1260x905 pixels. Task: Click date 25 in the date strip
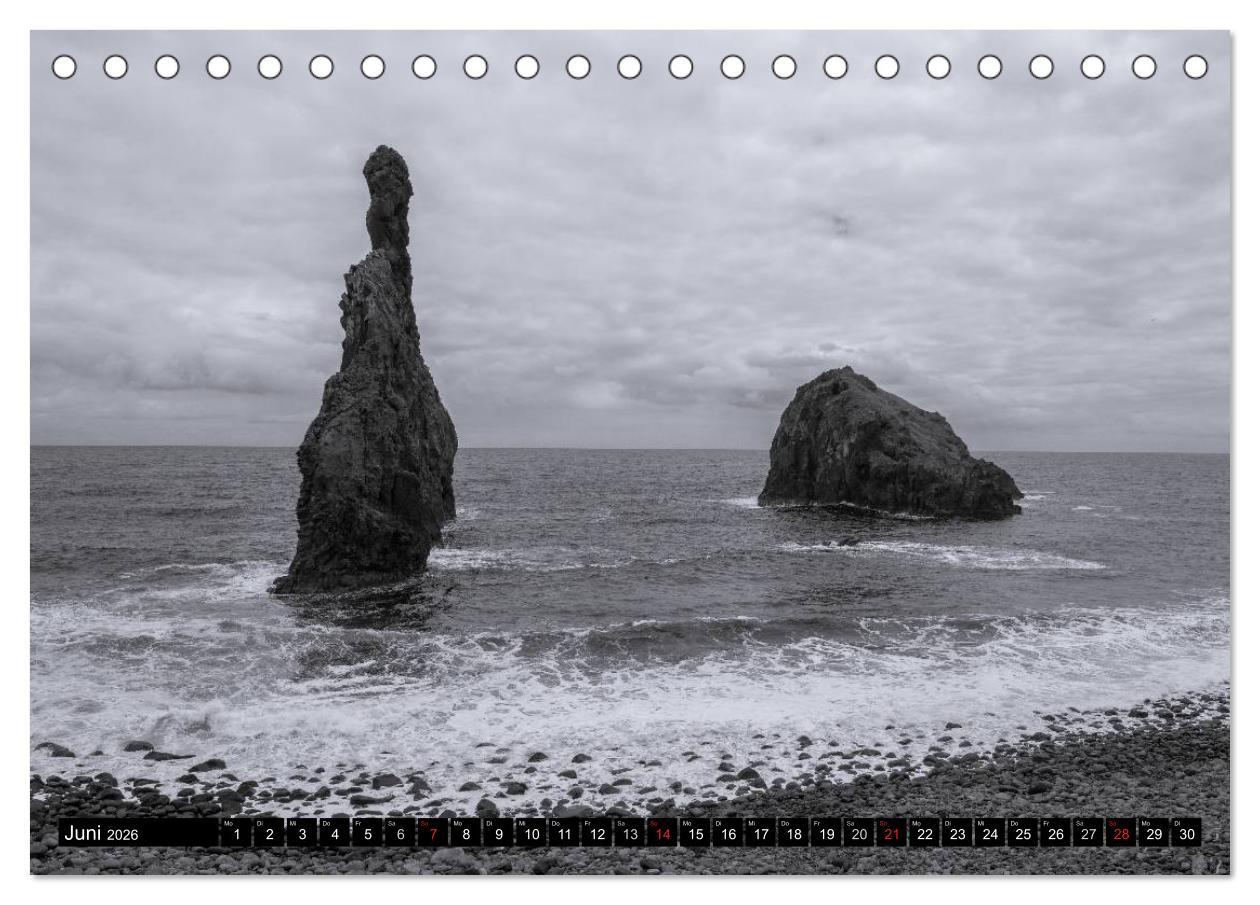tap(1022, 833)
